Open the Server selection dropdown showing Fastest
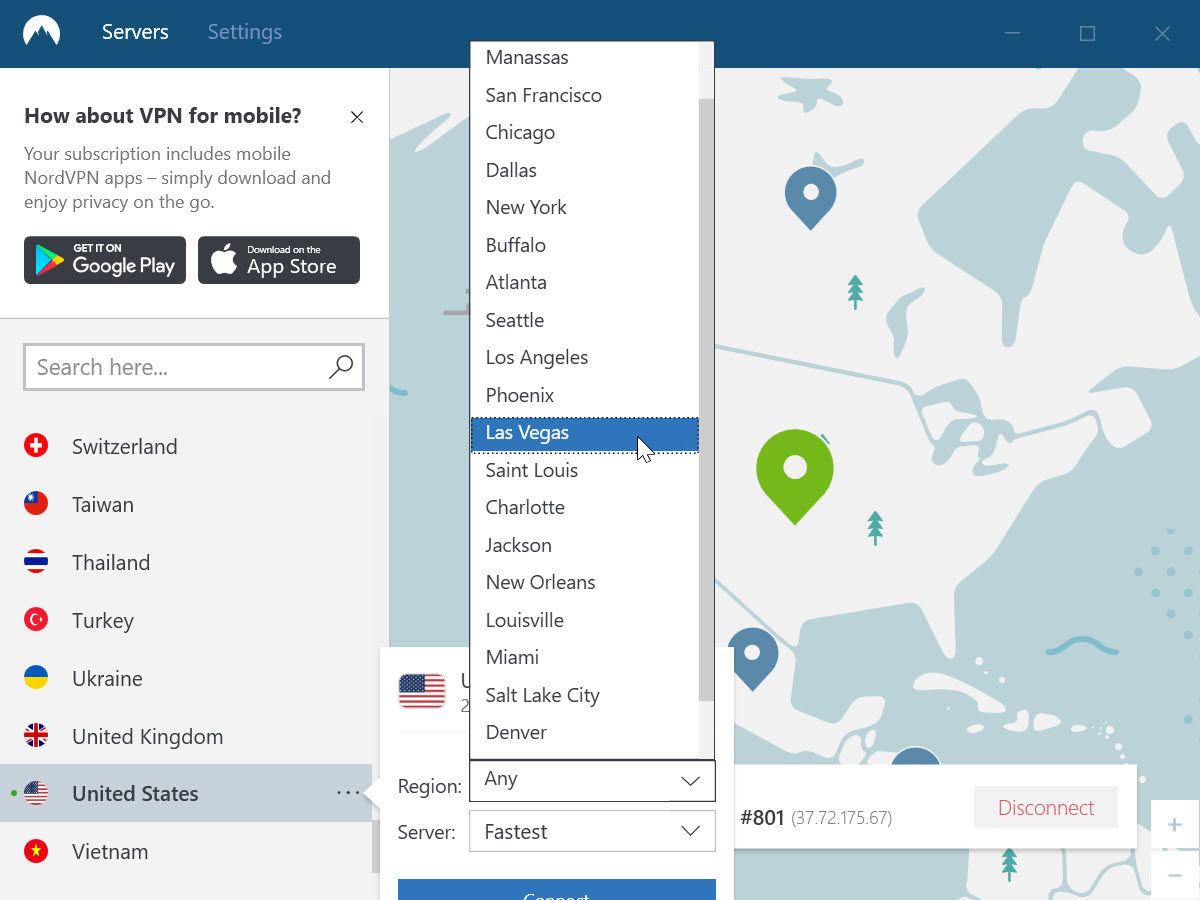This screenshot has height=900, width=1200. pyautogui.click(x=592, y=831)
